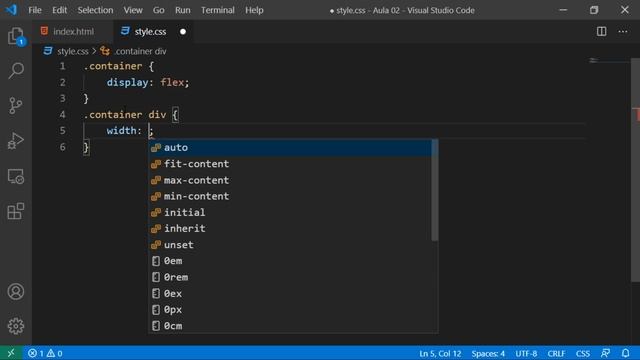Click CRLF end of line setting
Viewport: 640px width, 360px height.
tap(556, 353)
